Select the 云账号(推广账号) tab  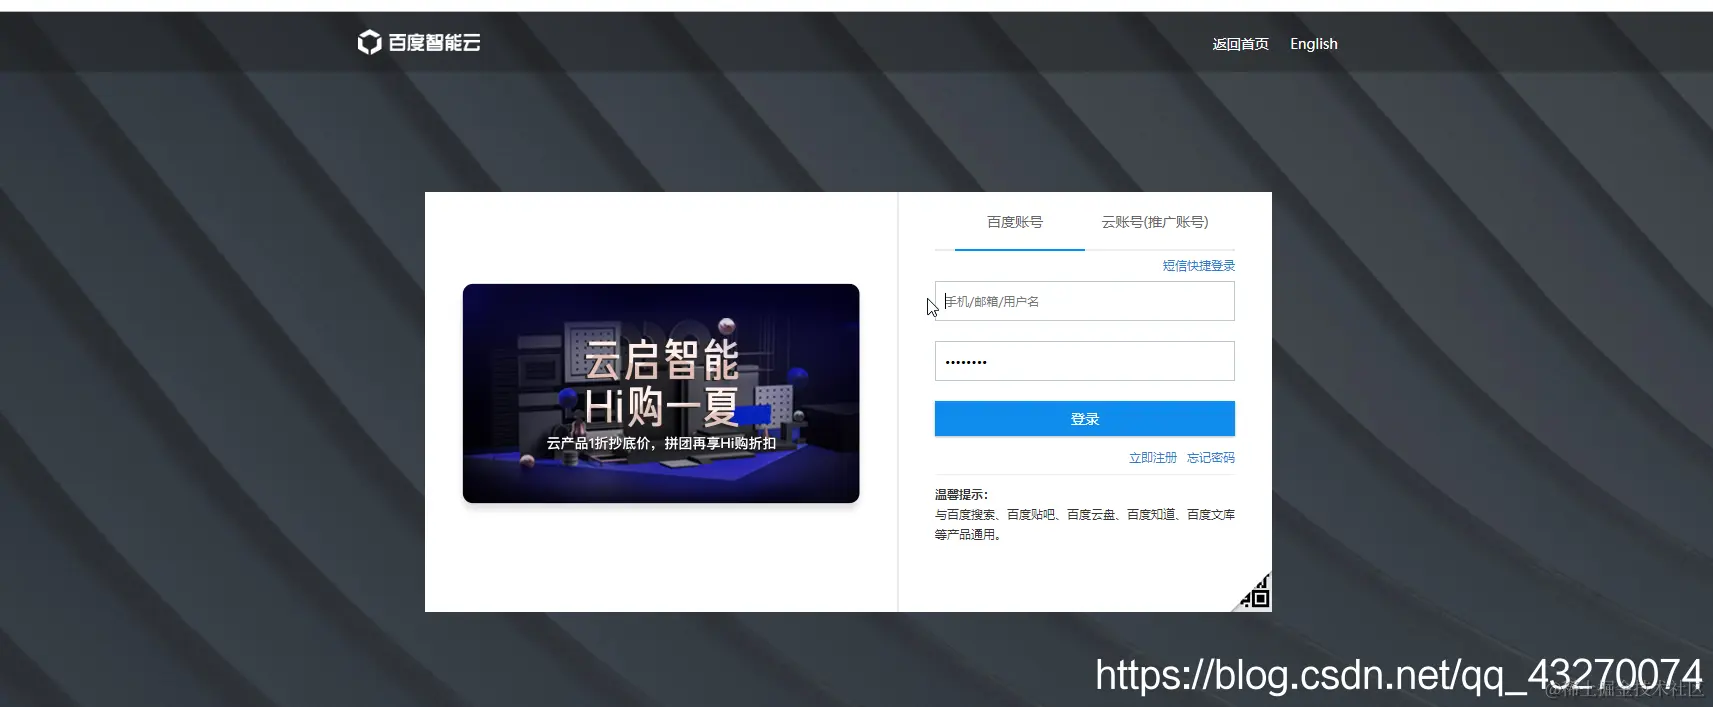click(1155, 222)
